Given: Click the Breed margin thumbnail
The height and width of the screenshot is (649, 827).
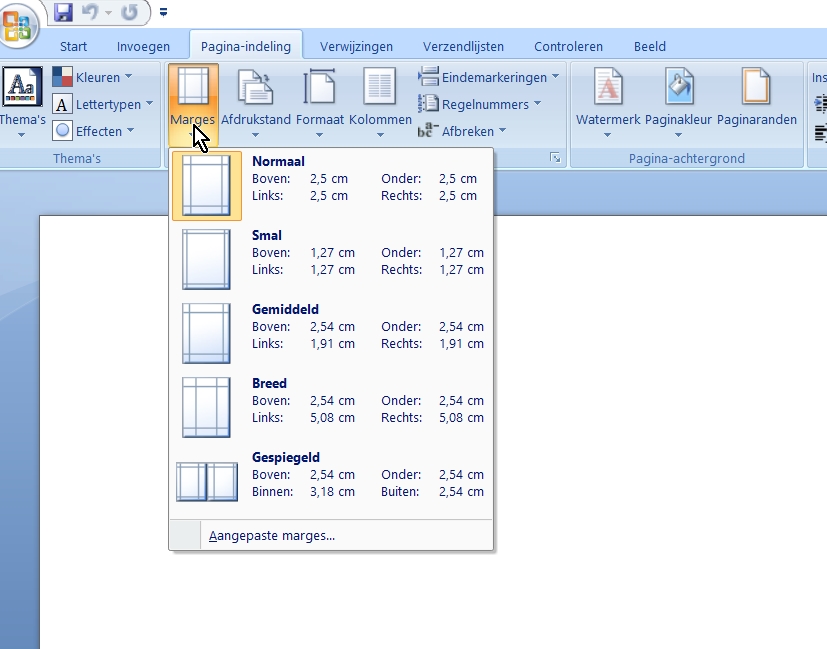Looking at the screenshot, I should [x=206, y=408].
